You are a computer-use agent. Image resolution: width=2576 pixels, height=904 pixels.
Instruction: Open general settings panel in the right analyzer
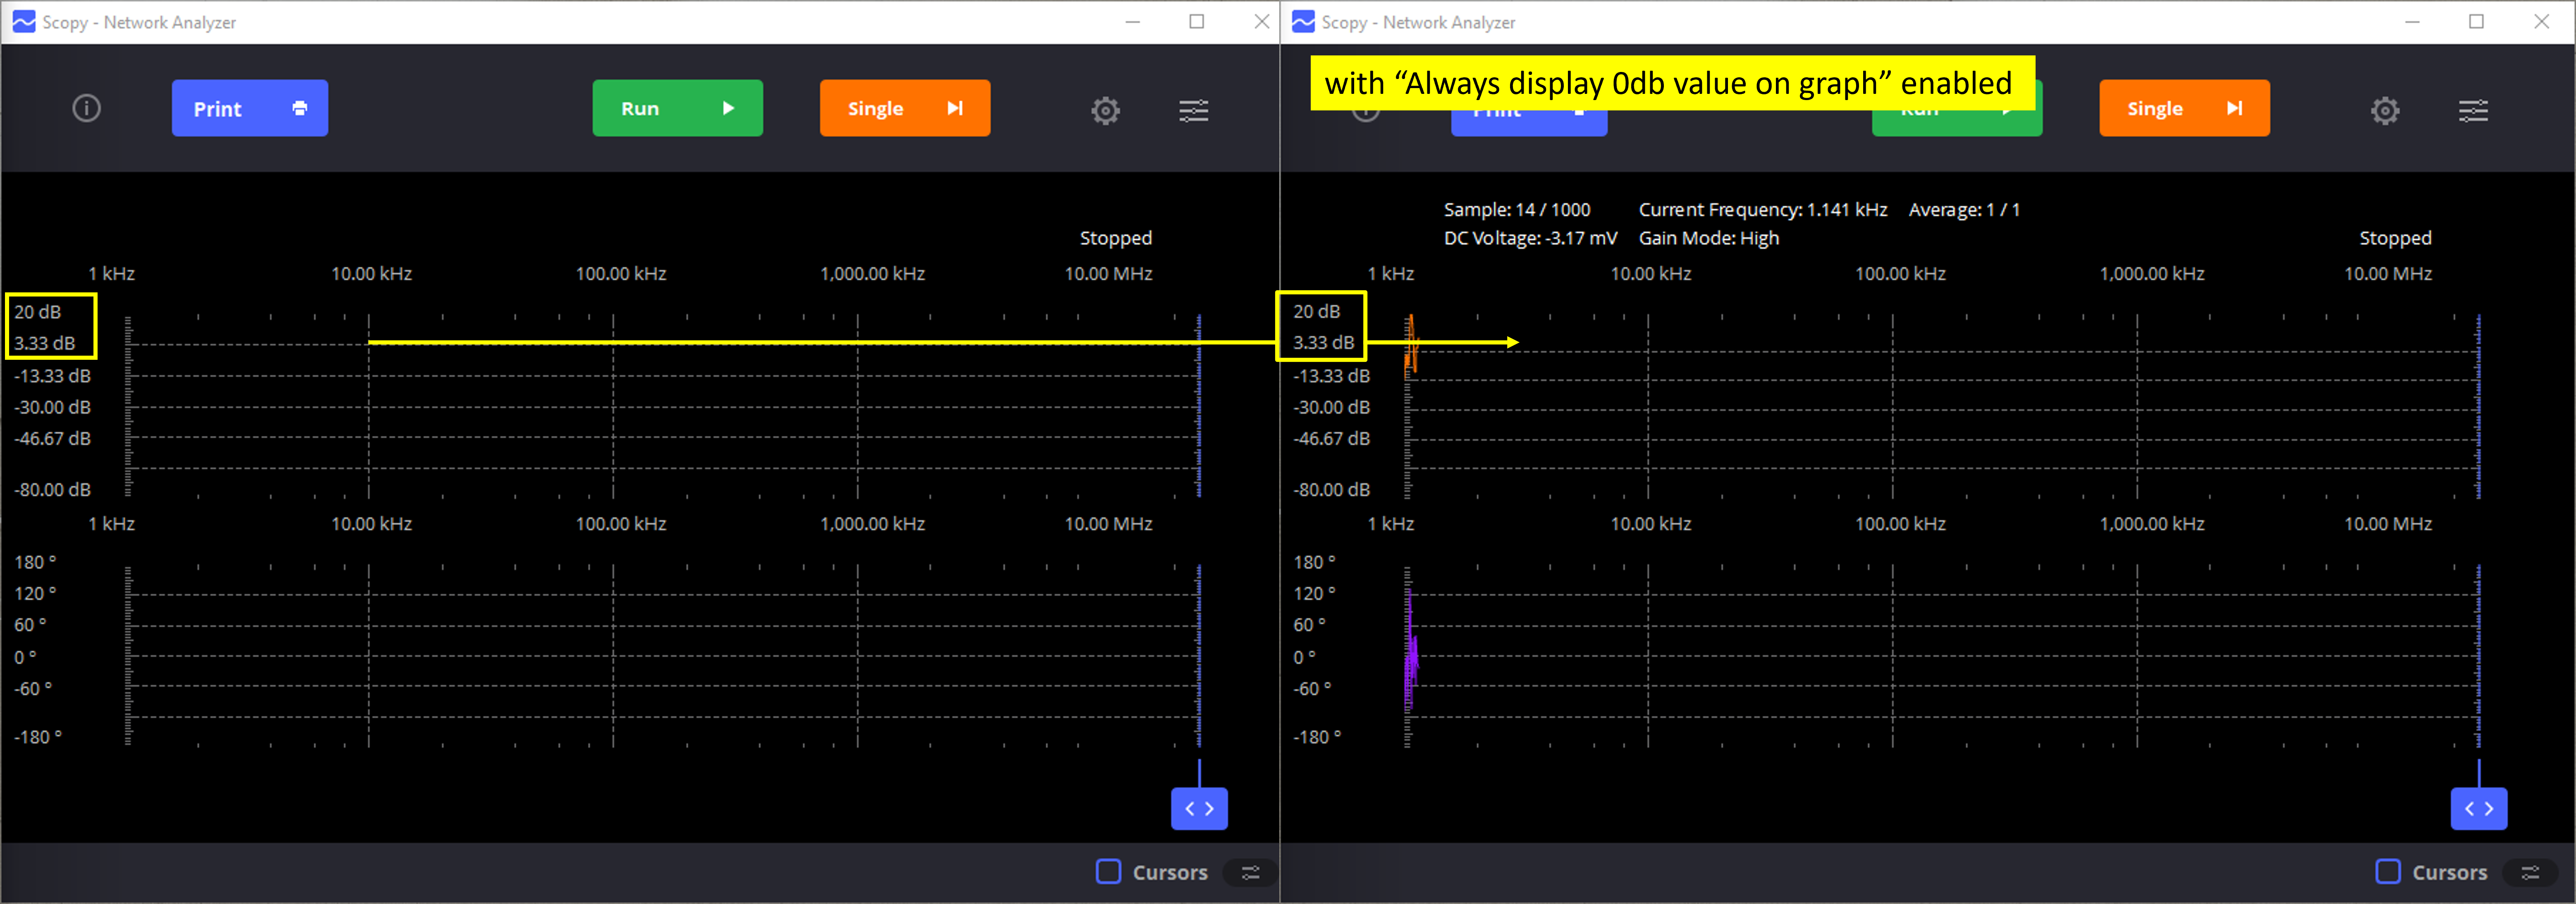click(2473, 110)
